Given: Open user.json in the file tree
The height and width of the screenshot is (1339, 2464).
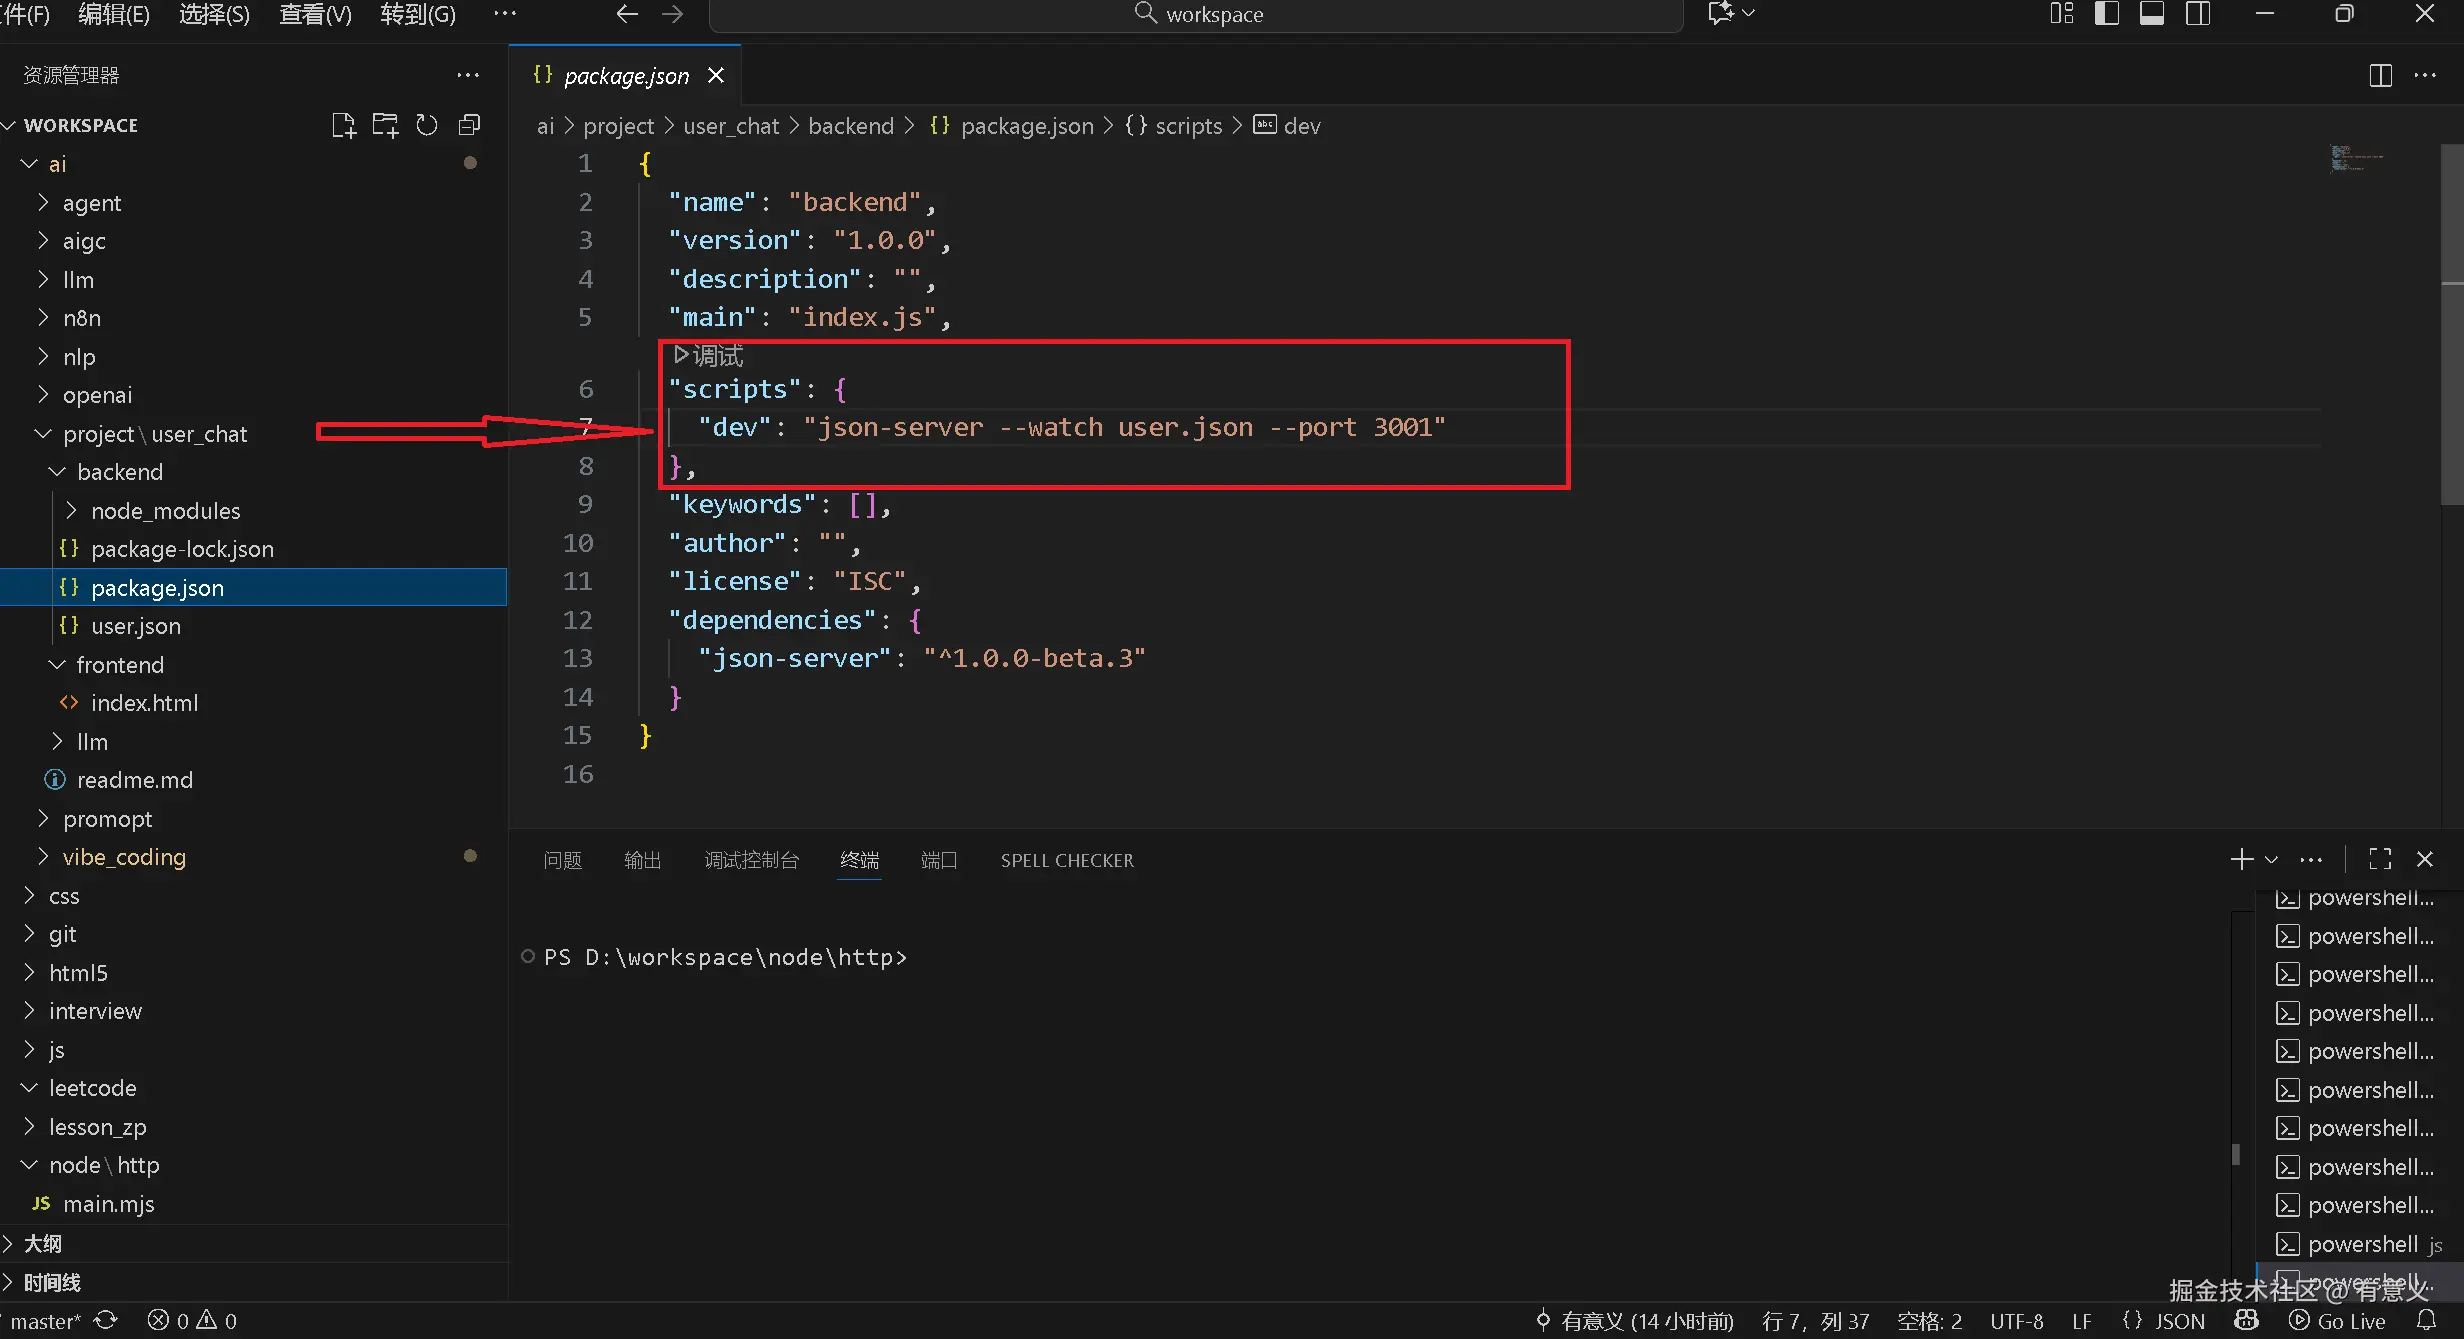Looking at the screenshot, I should [x=136, y=626].
